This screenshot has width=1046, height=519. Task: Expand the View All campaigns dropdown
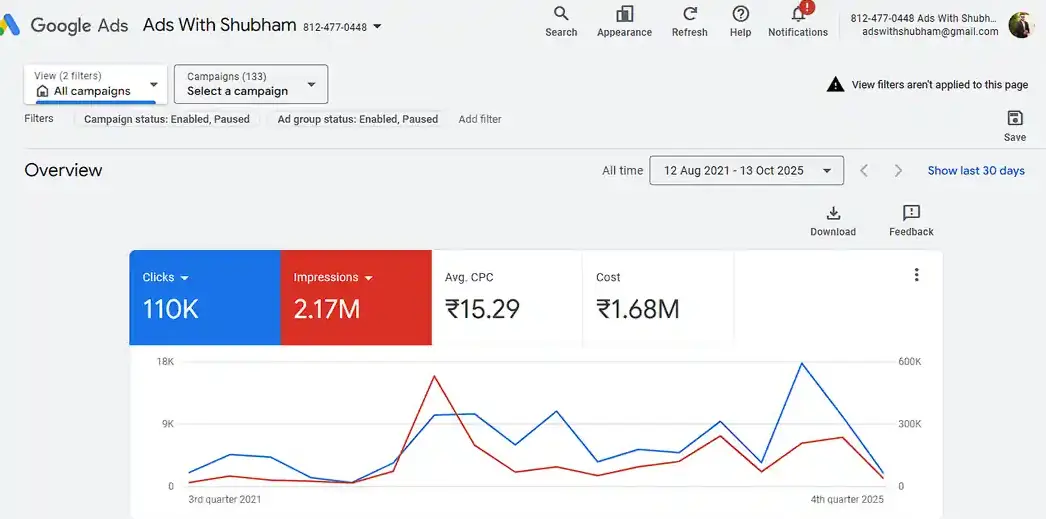95,84
